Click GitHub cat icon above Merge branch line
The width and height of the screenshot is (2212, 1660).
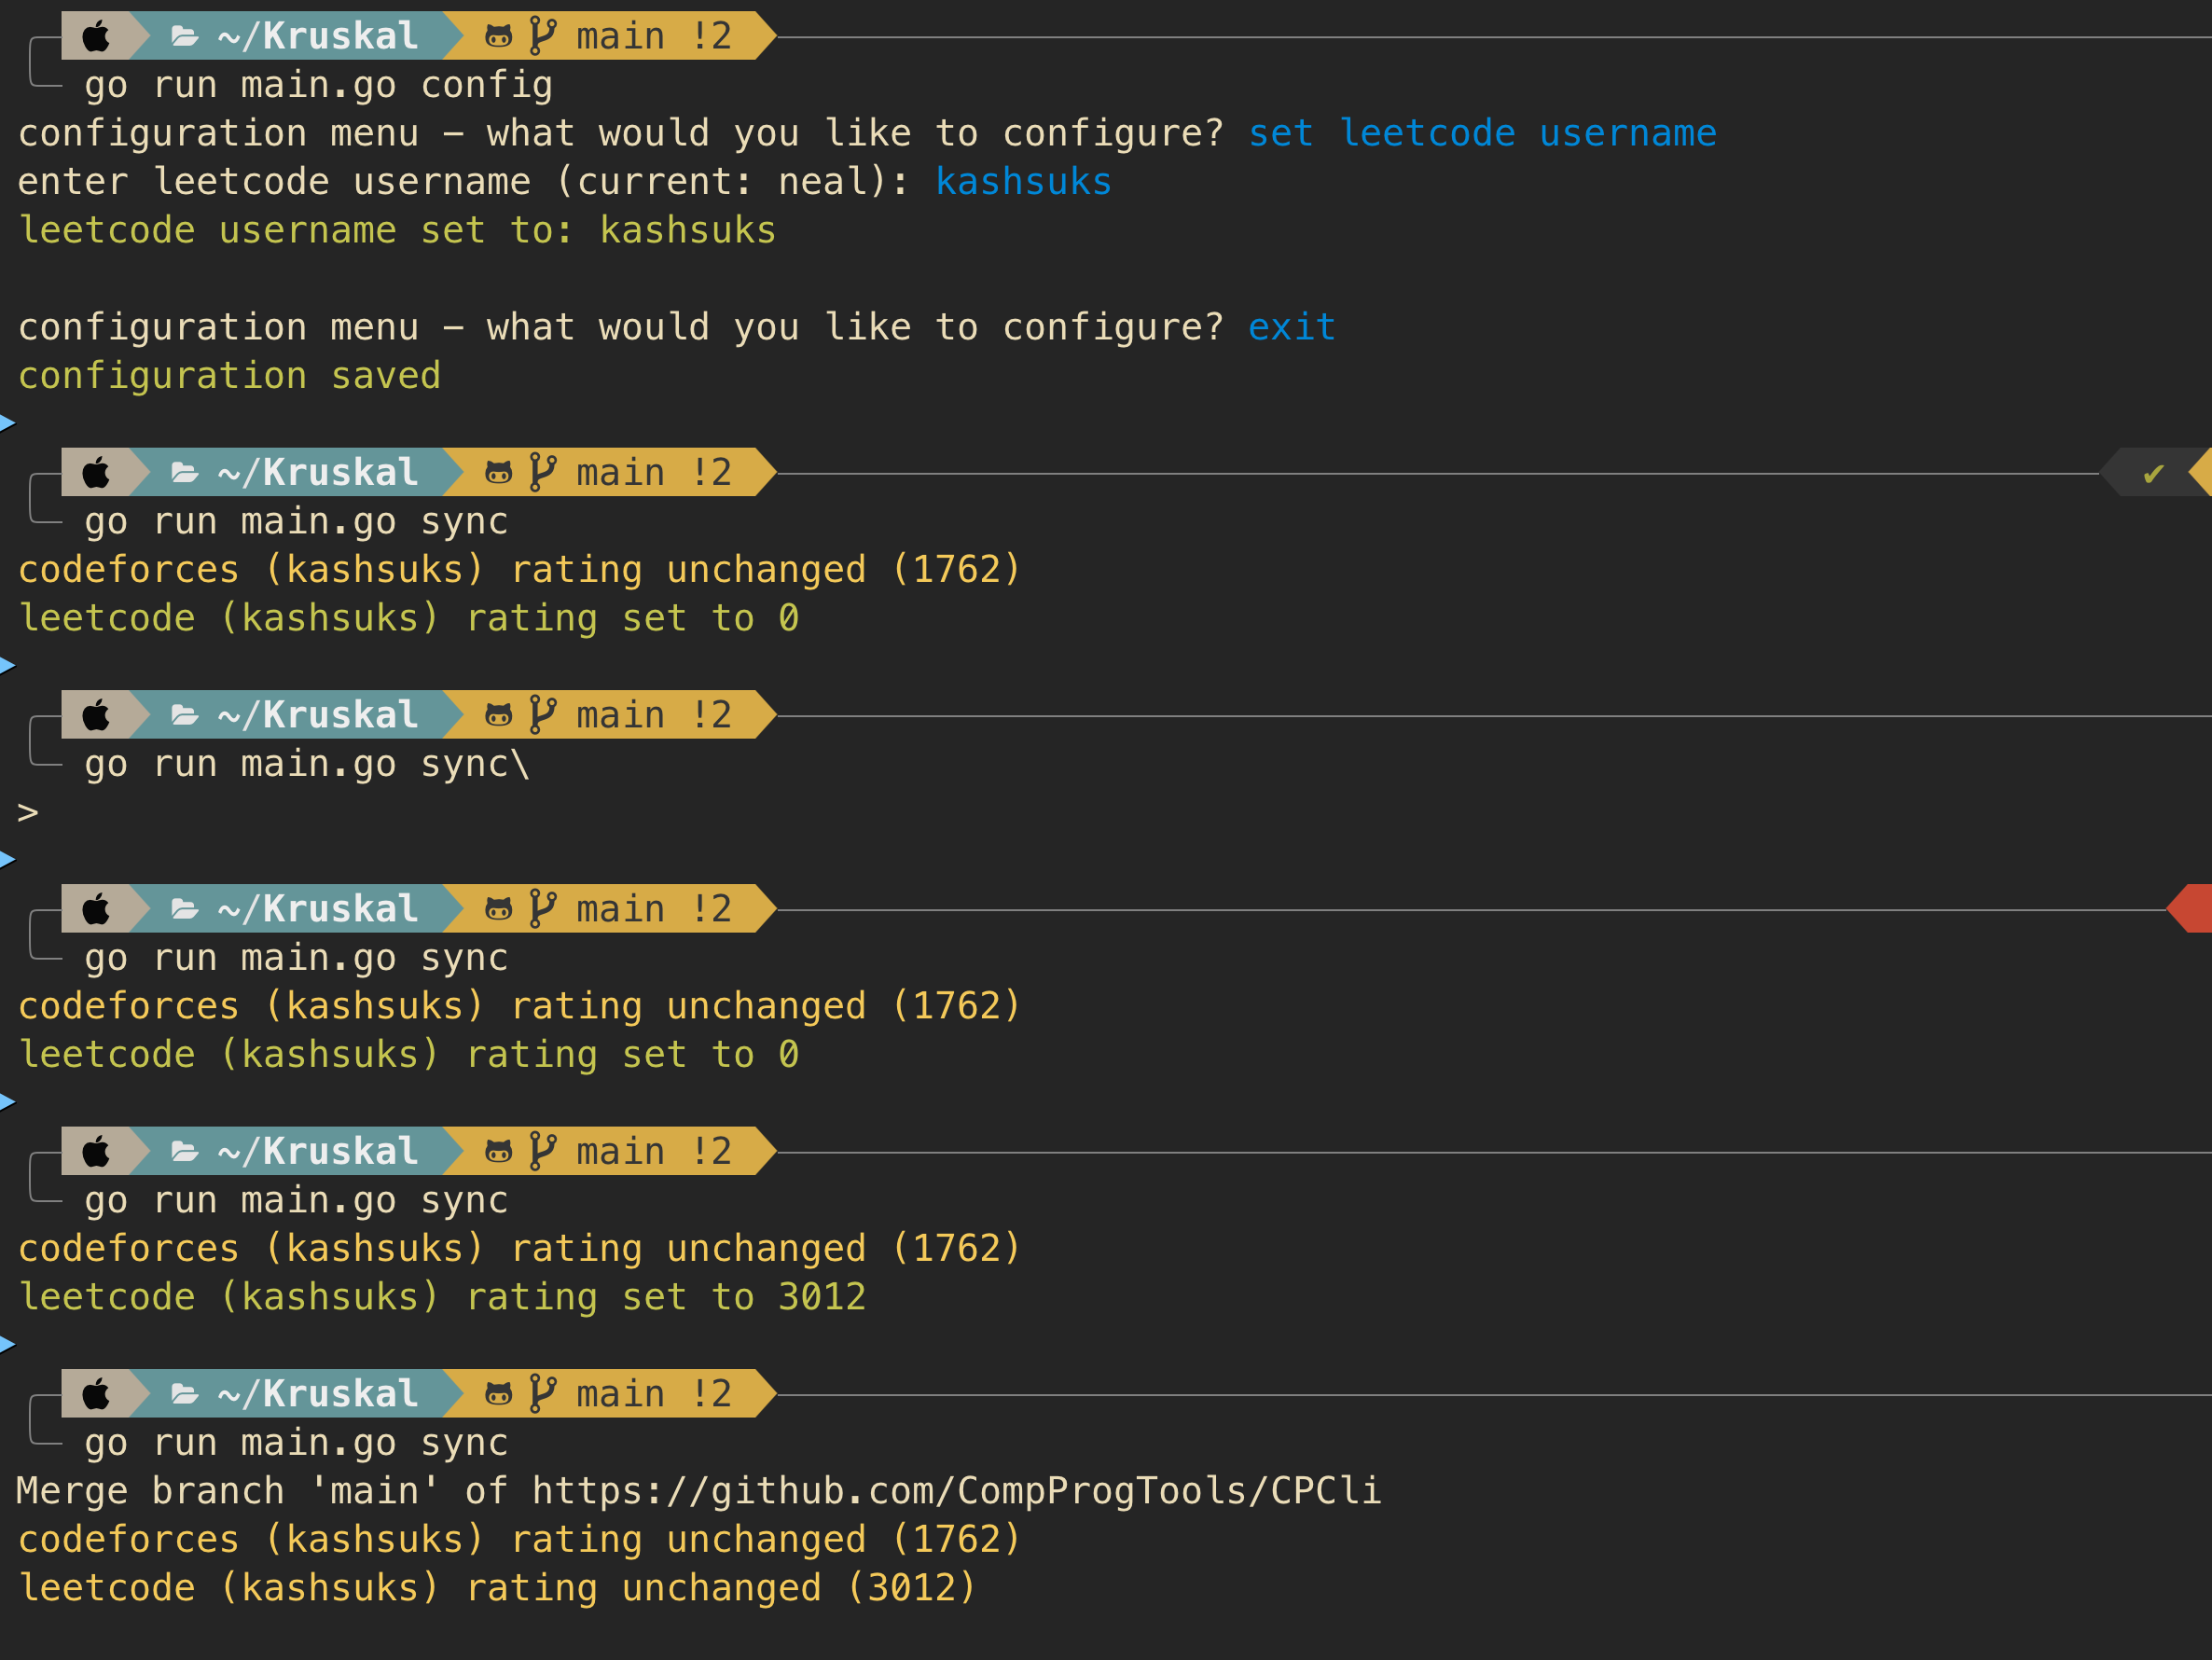498,1393
